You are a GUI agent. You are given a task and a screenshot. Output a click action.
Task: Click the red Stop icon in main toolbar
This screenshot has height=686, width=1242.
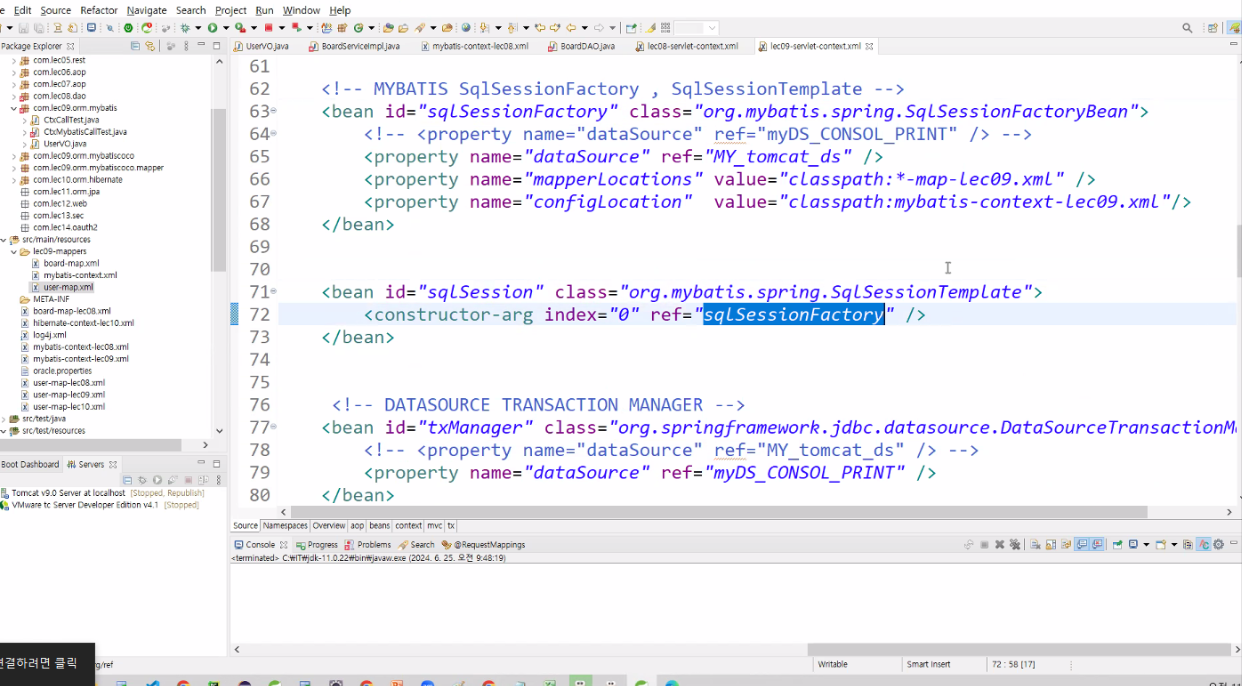[x=268, y=28]
